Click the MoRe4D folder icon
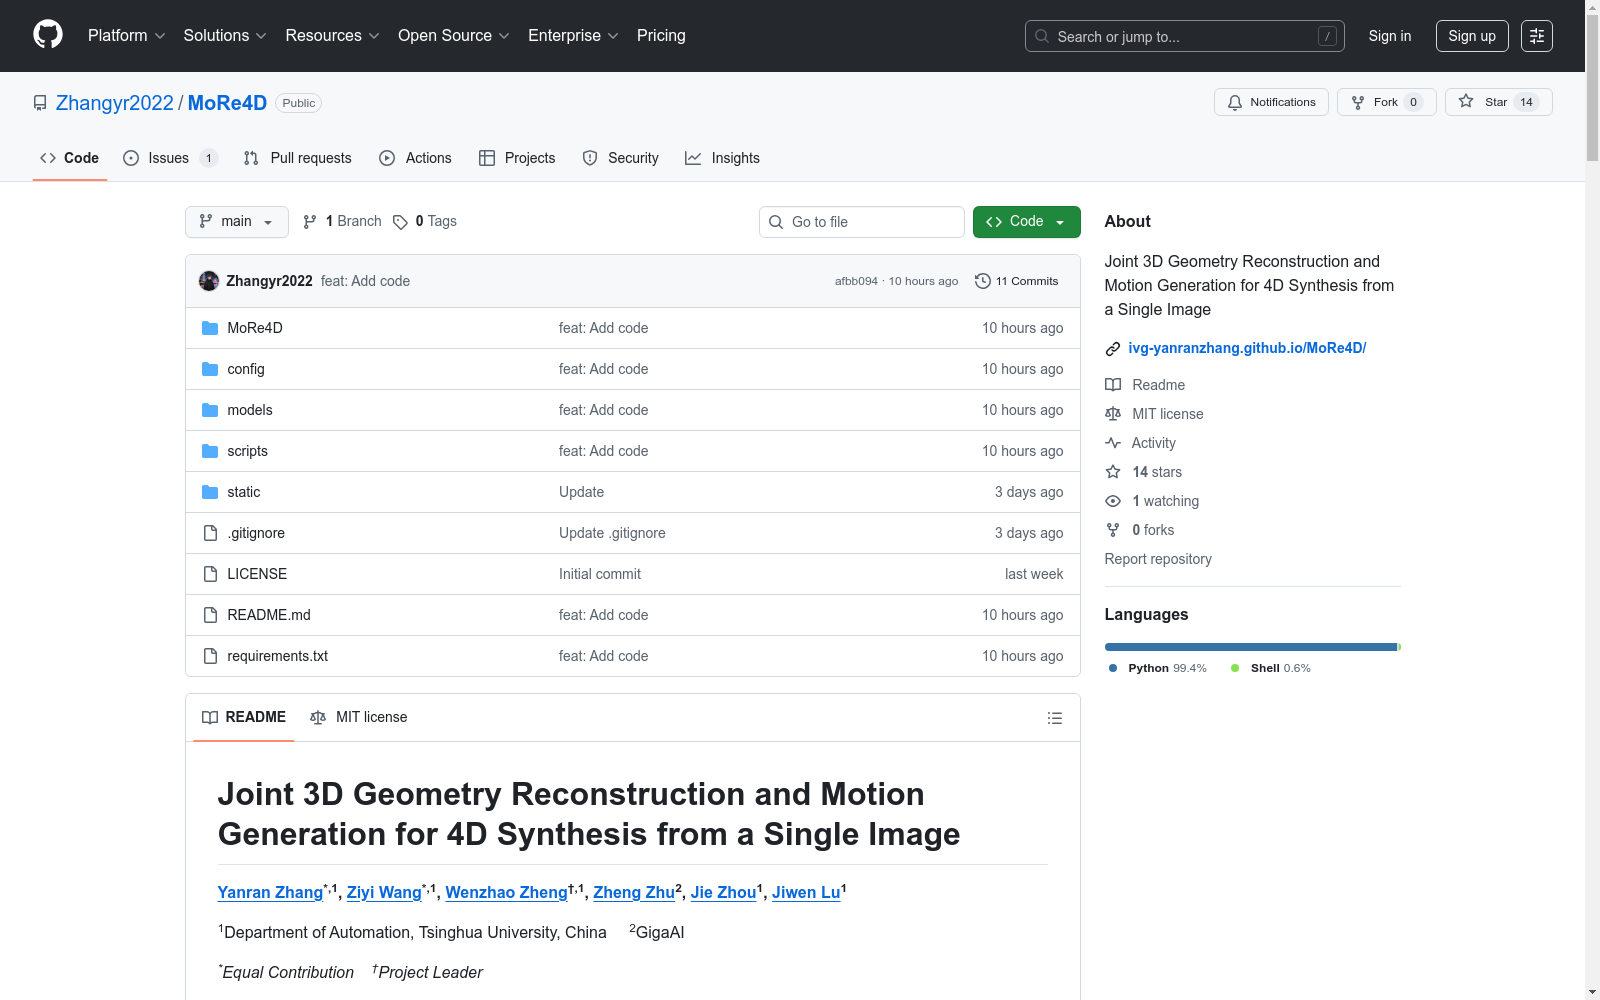The image size is (1600, 1000). point(210,328)
